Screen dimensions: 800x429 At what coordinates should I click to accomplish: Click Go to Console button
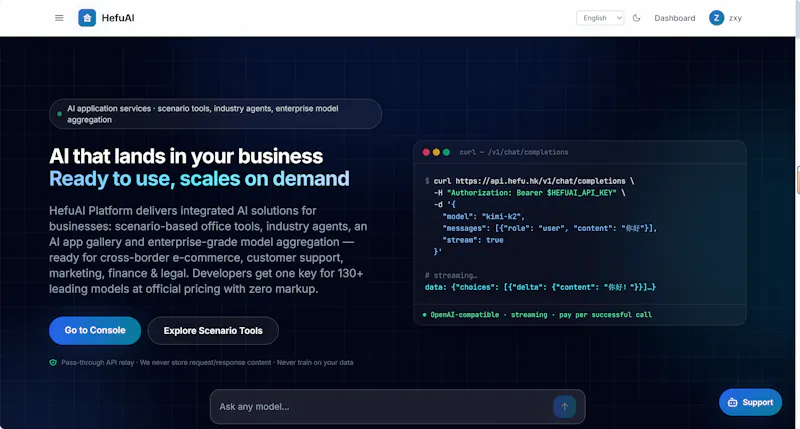tap(95, 331)
